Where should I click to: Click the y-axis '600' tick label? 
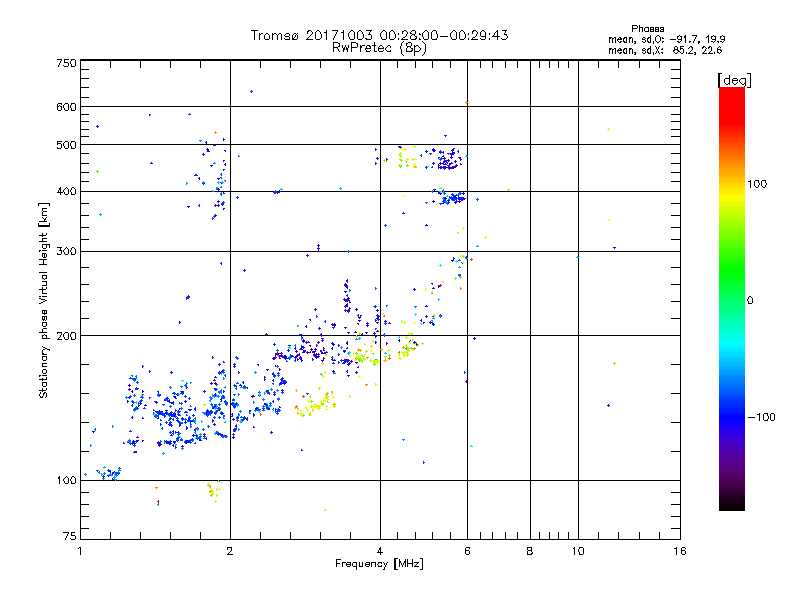[x=67, y=107]
